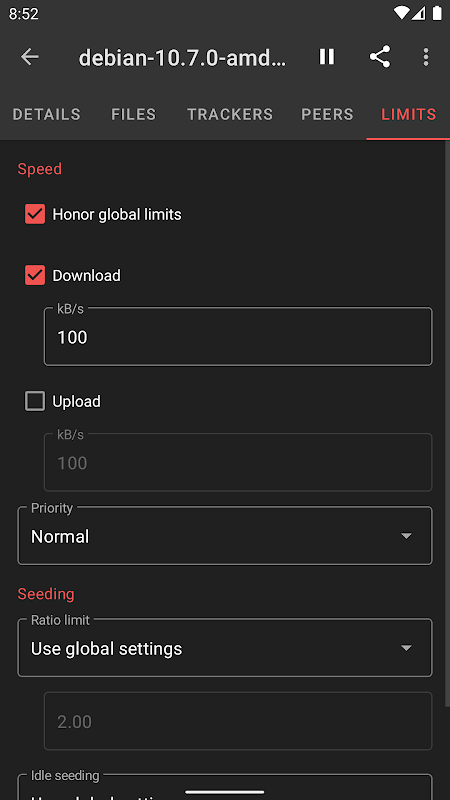Open the Priority dropdown arrow
Viewport: 450px width, 800px height.
406,536
